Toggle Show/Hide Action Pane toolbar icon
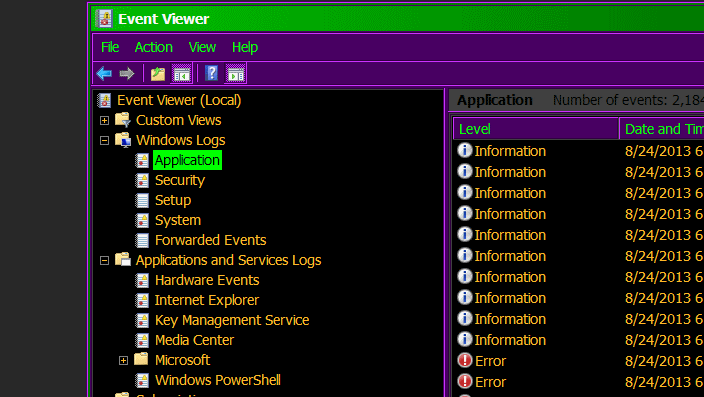 tap(236, 74)
